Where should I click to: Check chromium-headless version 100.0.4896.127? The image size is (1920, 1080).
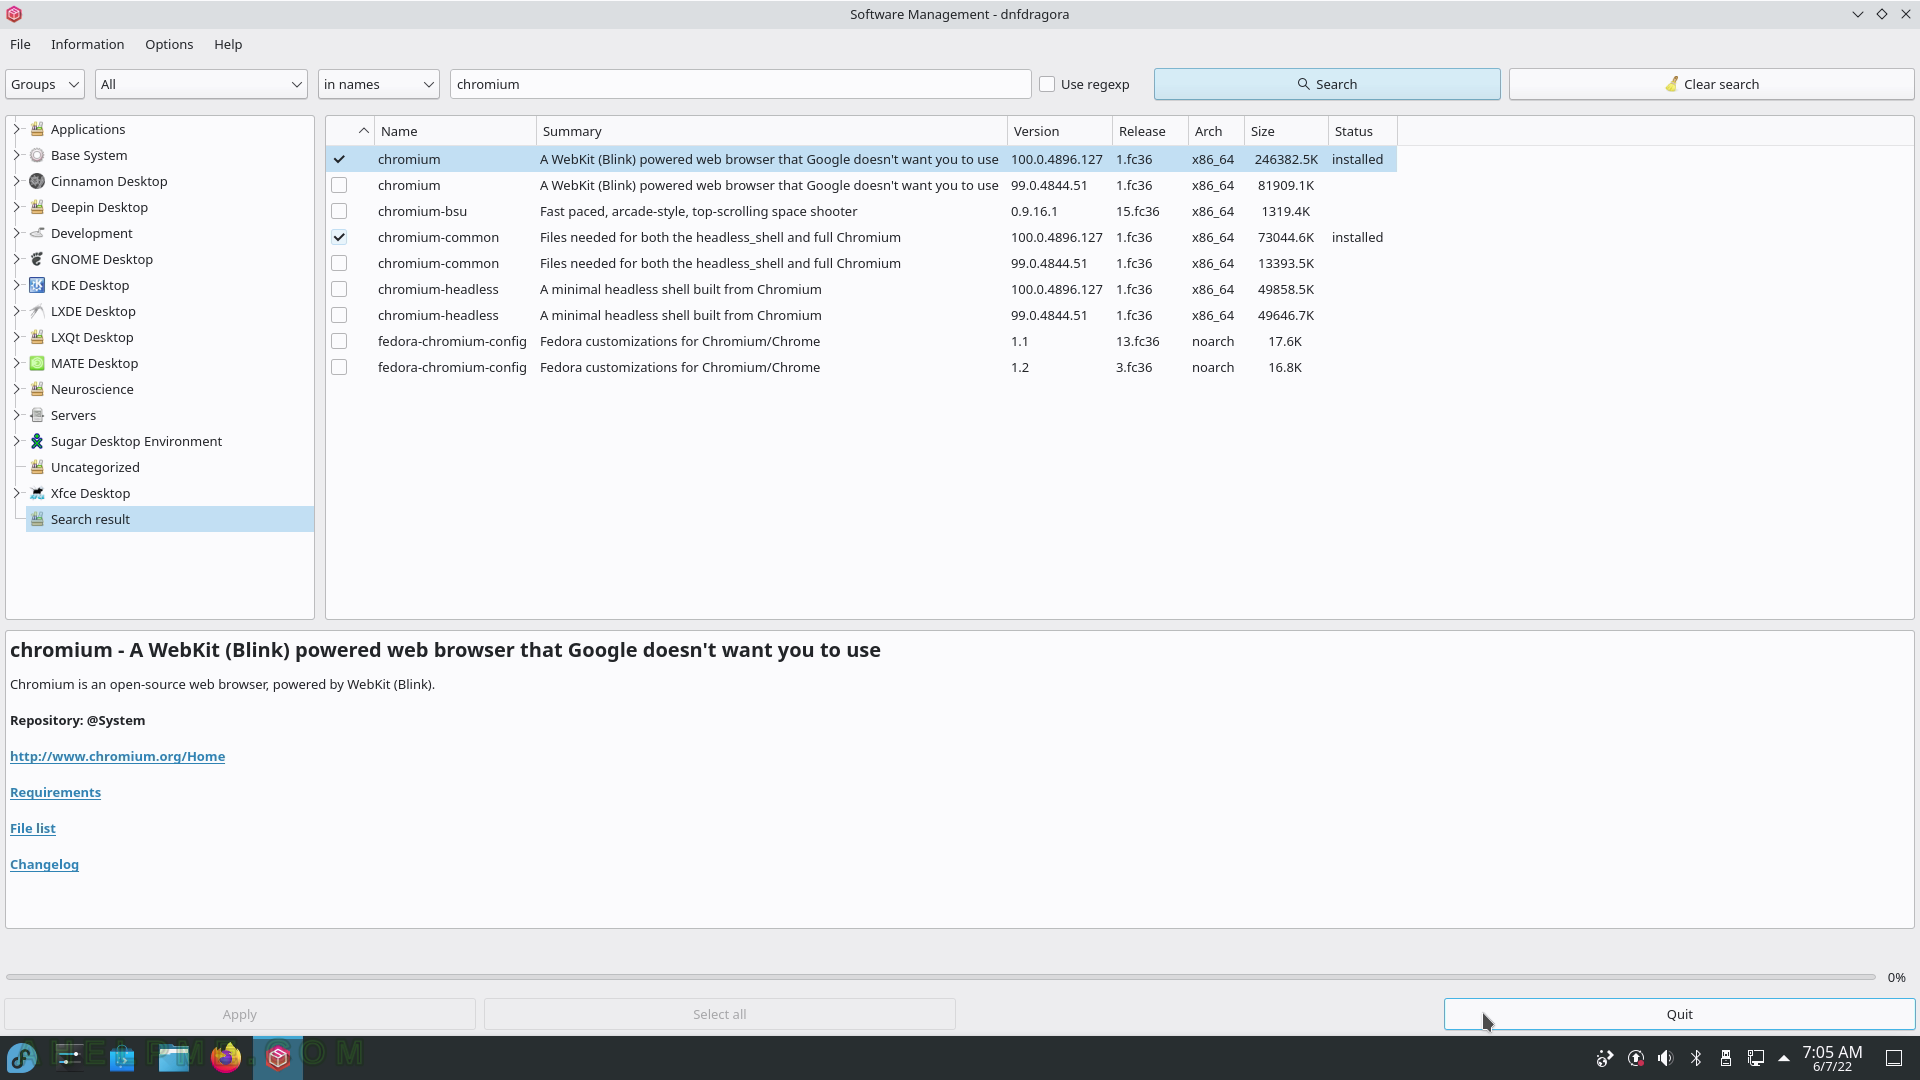[x=339, y=289]
